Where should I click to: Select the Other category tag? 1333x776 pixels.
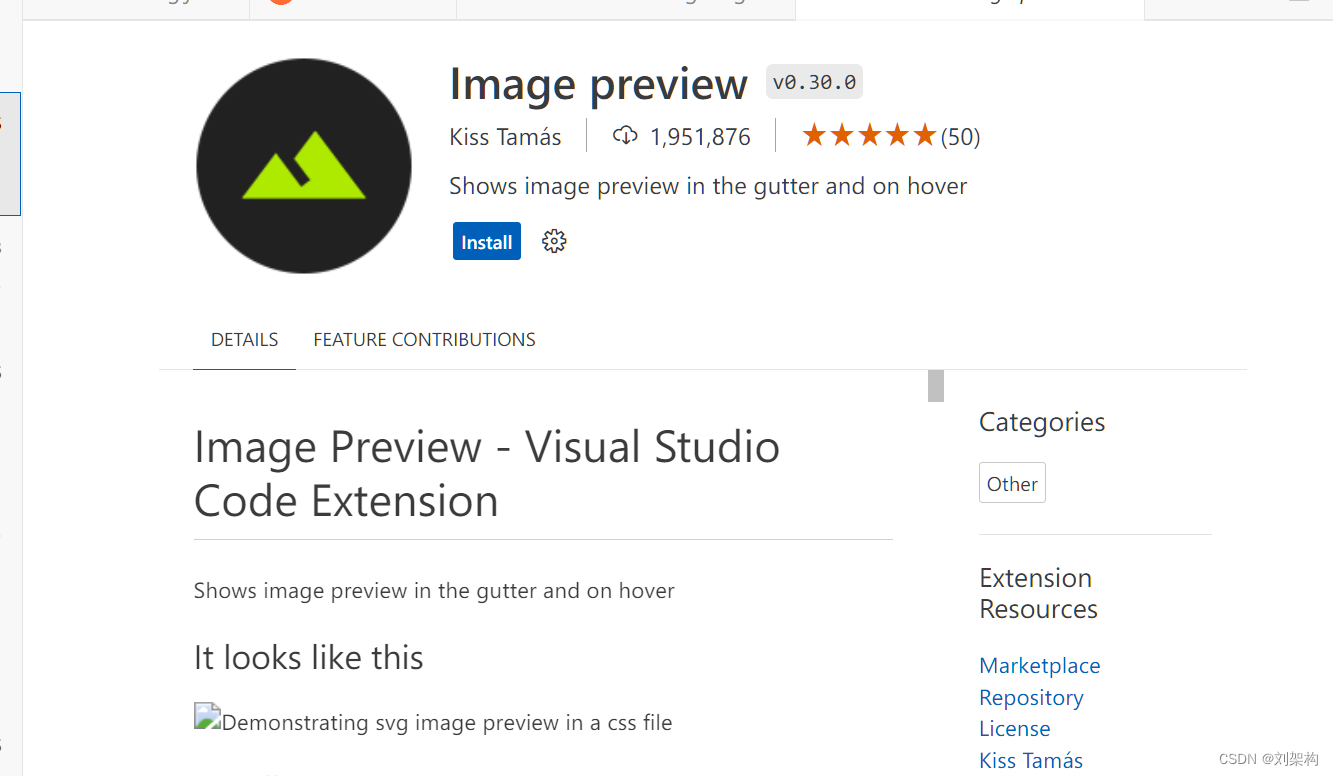click(x=1012, y=483)
